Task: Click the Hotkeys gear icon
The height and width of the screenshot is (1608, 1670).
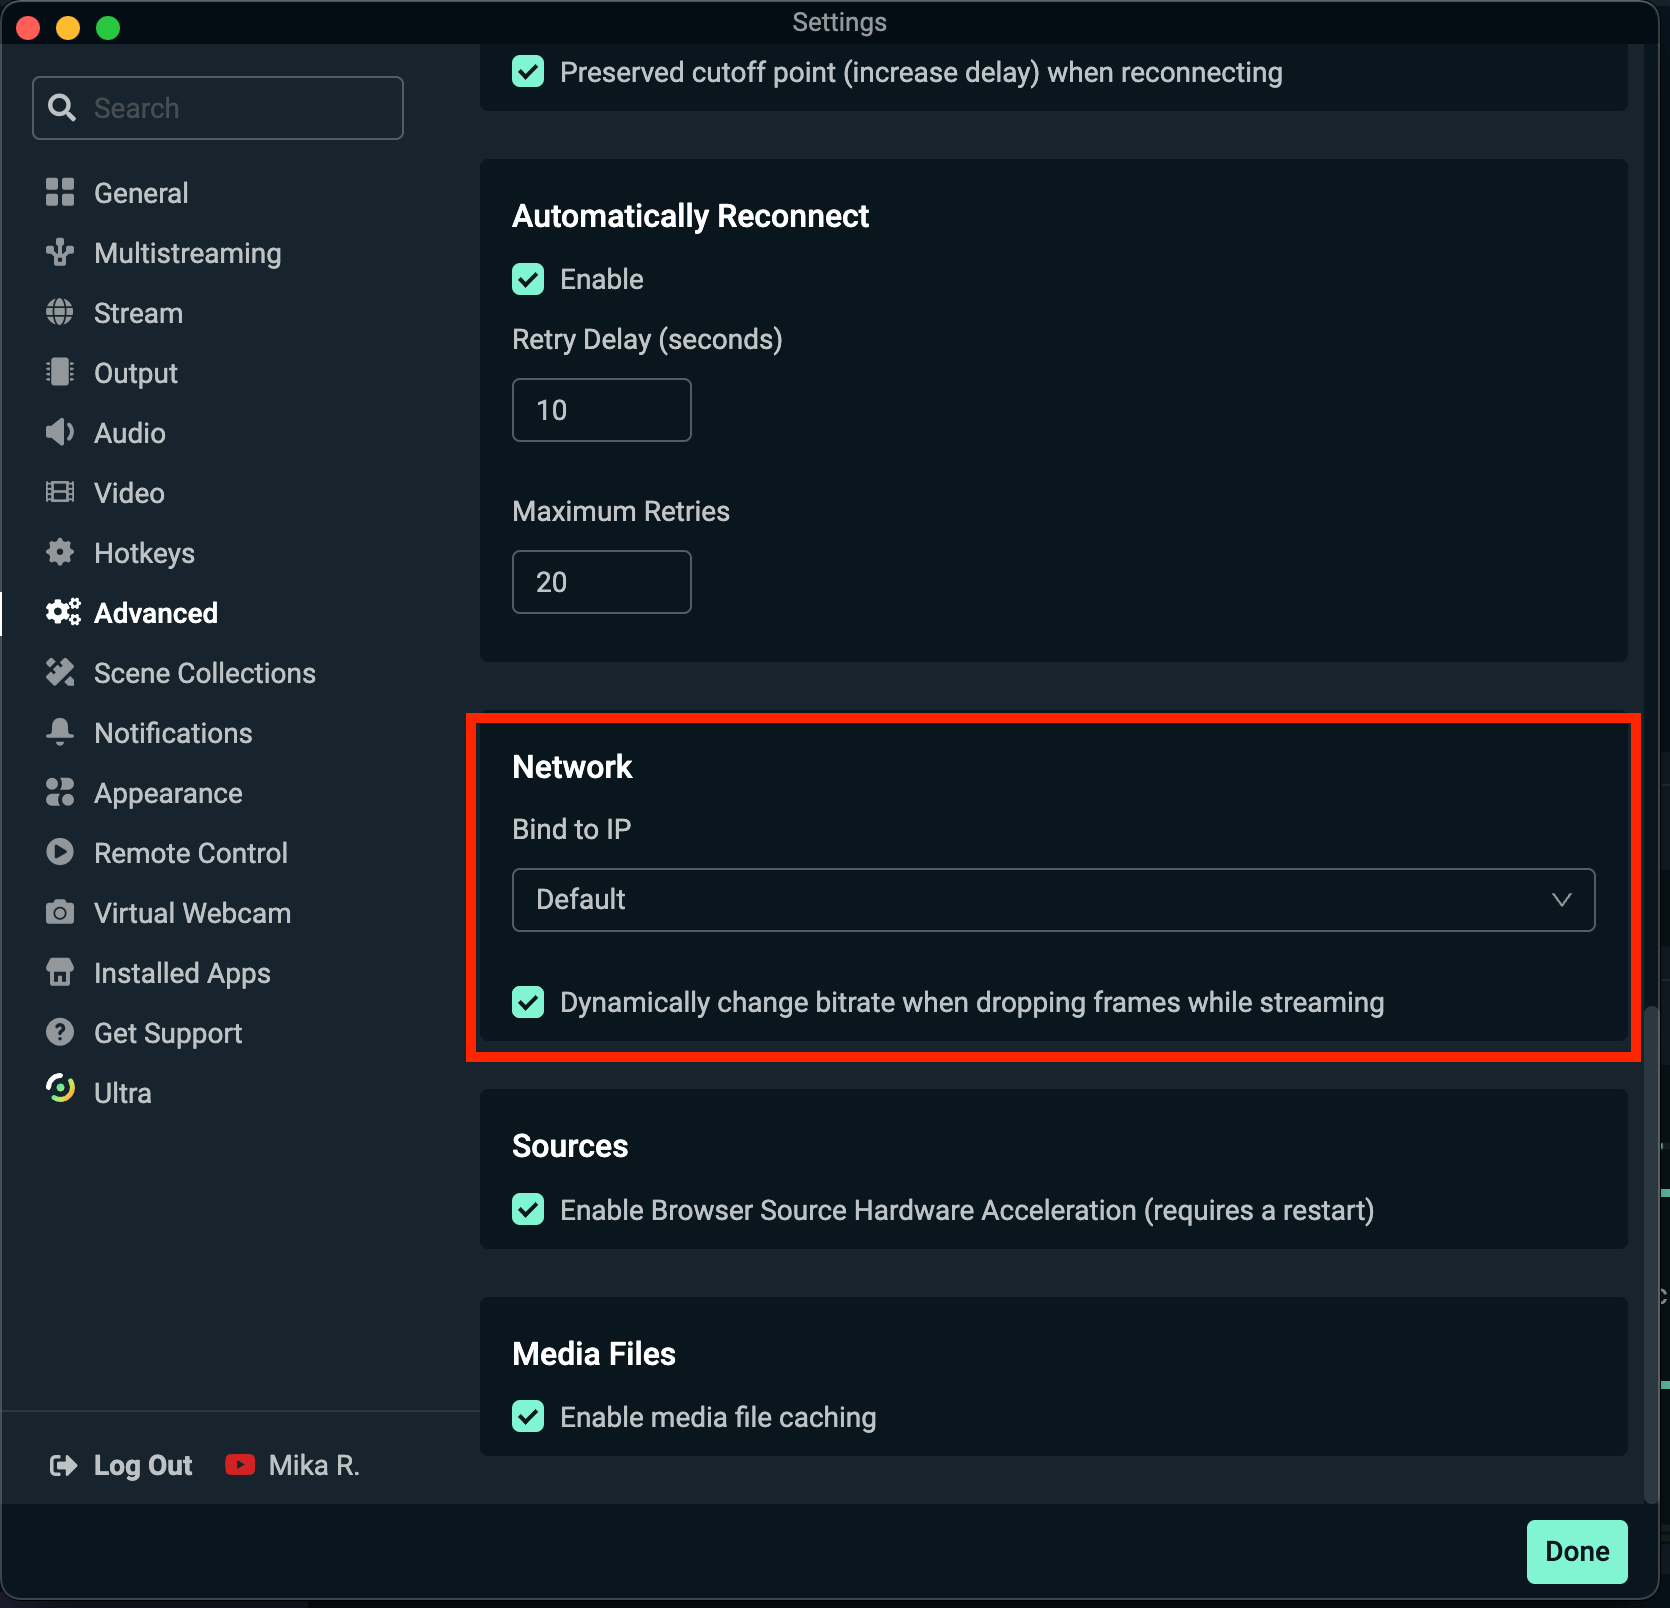Action: click(60, 552)
